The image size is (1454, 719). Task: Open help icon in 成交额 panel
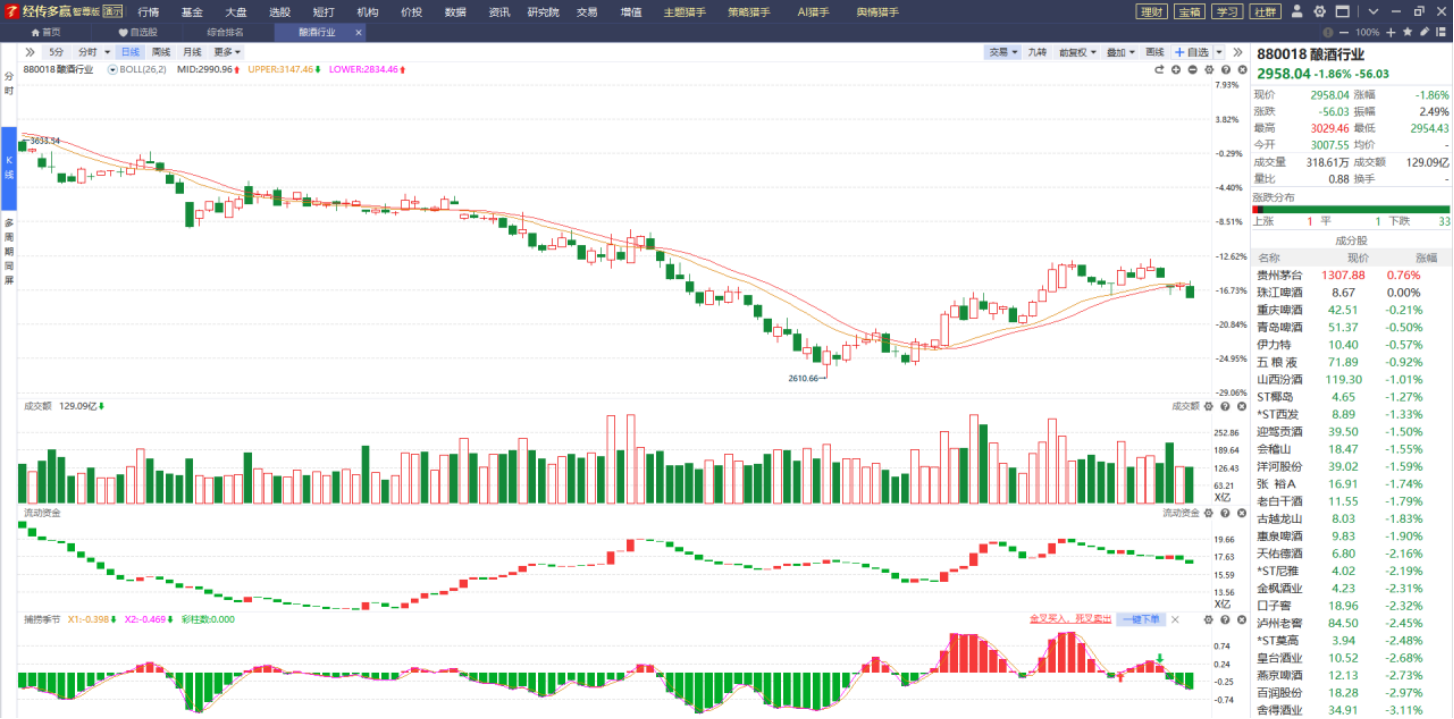(1224, 406)
